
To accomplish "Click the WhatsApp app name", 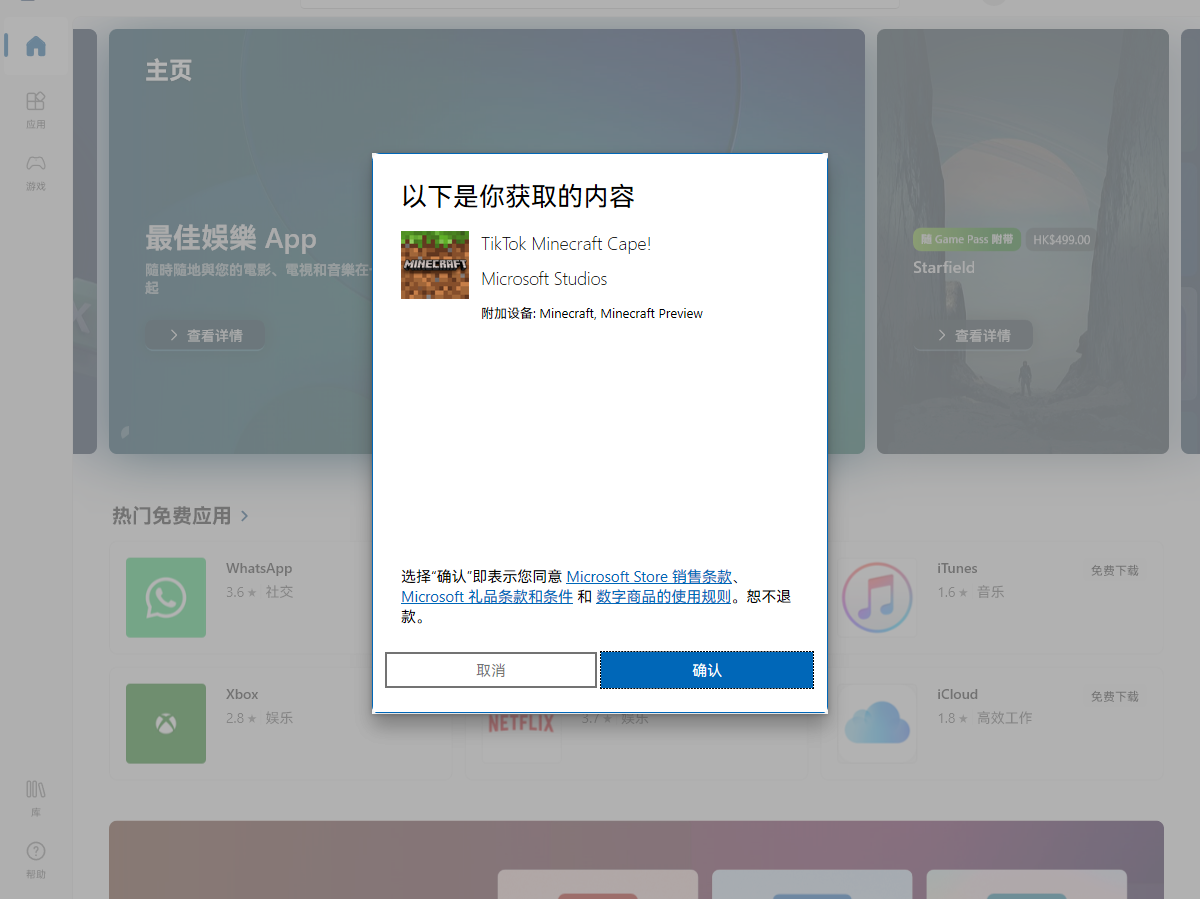I will pos(259,568).
